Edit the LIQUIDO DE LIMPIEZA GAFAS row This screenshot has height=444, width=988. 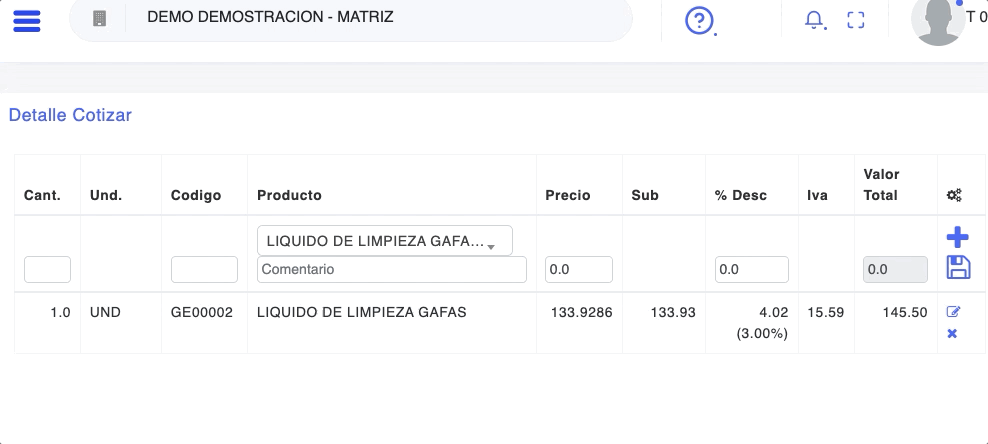952,312
